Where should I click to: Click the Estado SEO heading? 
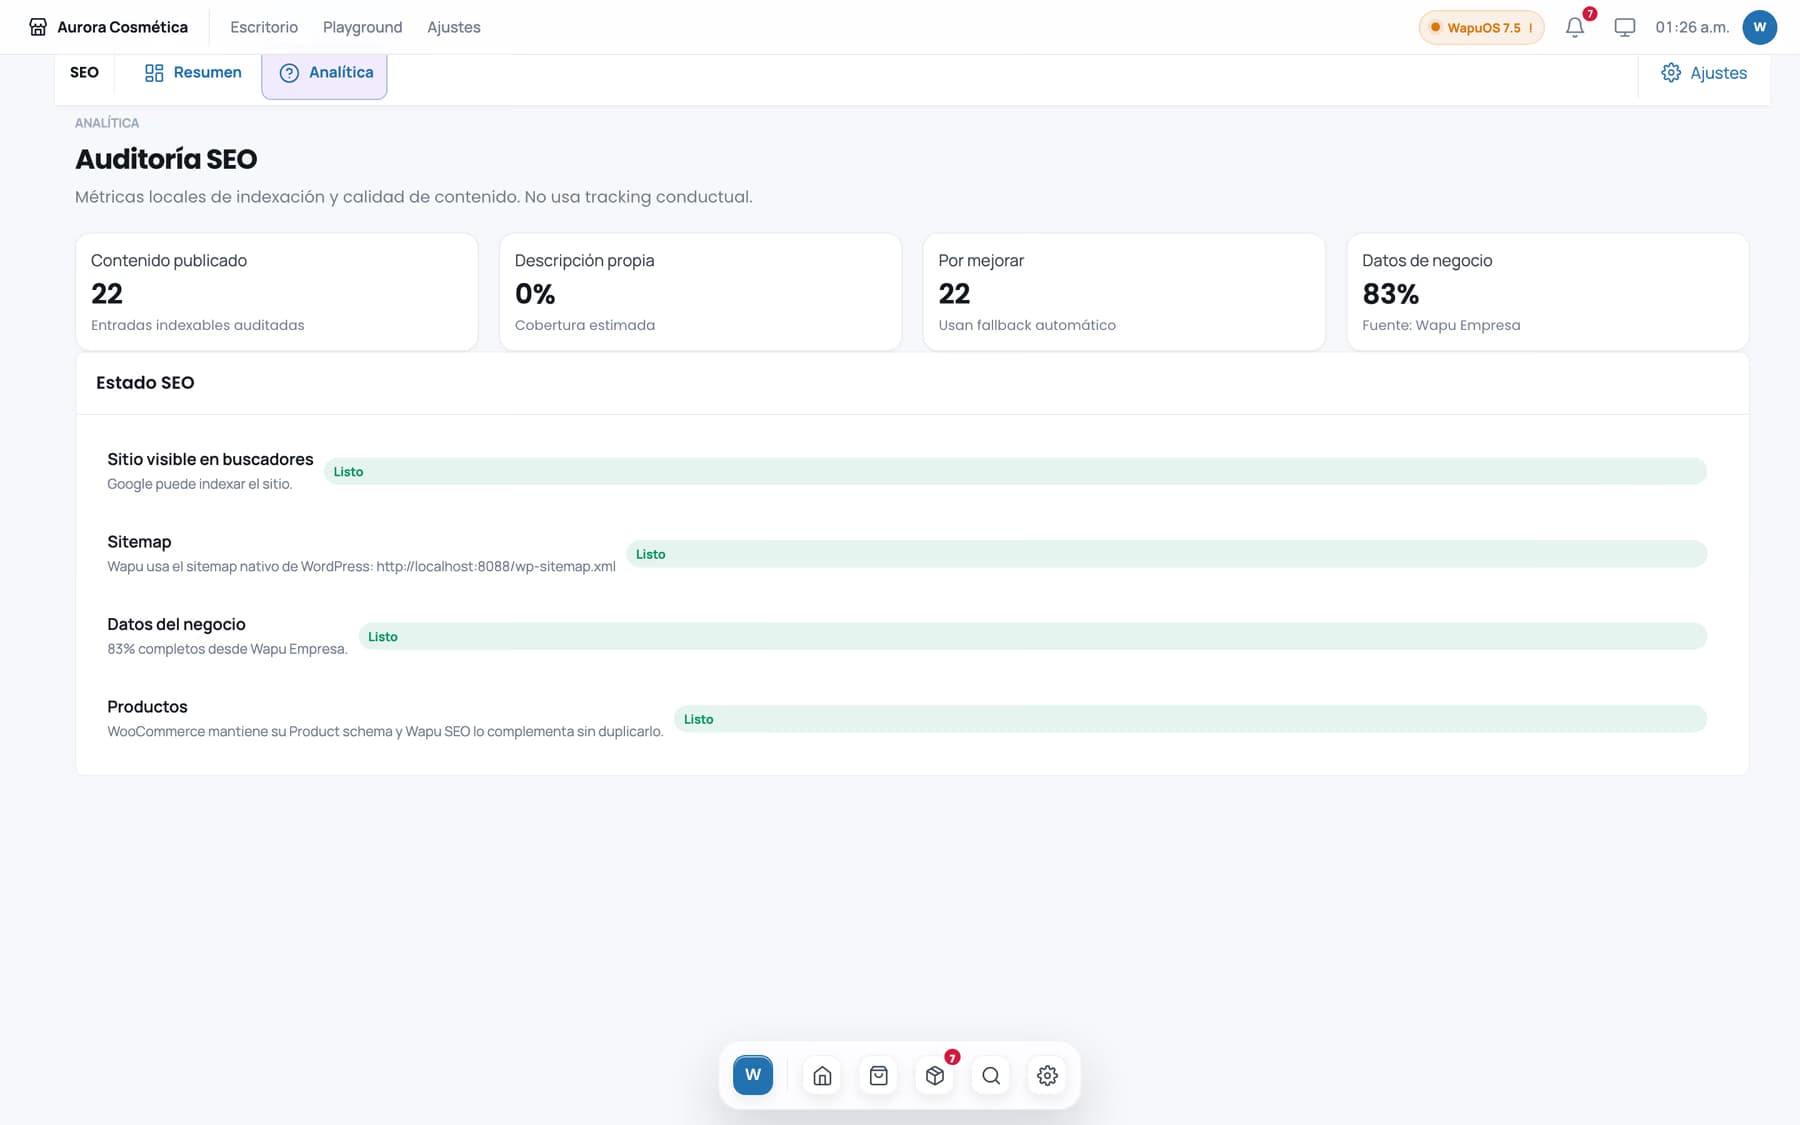coord(145,382)
